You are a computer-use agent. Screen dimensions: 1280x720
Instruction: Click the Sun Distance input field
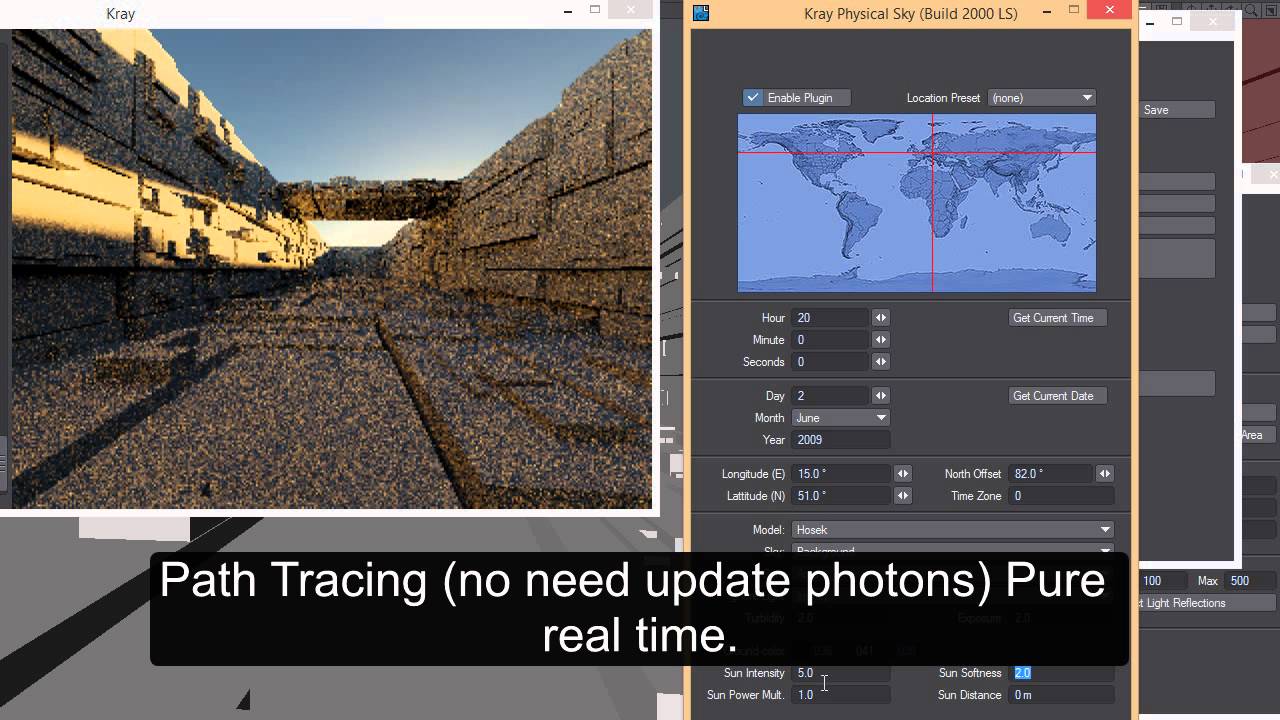1061,695
